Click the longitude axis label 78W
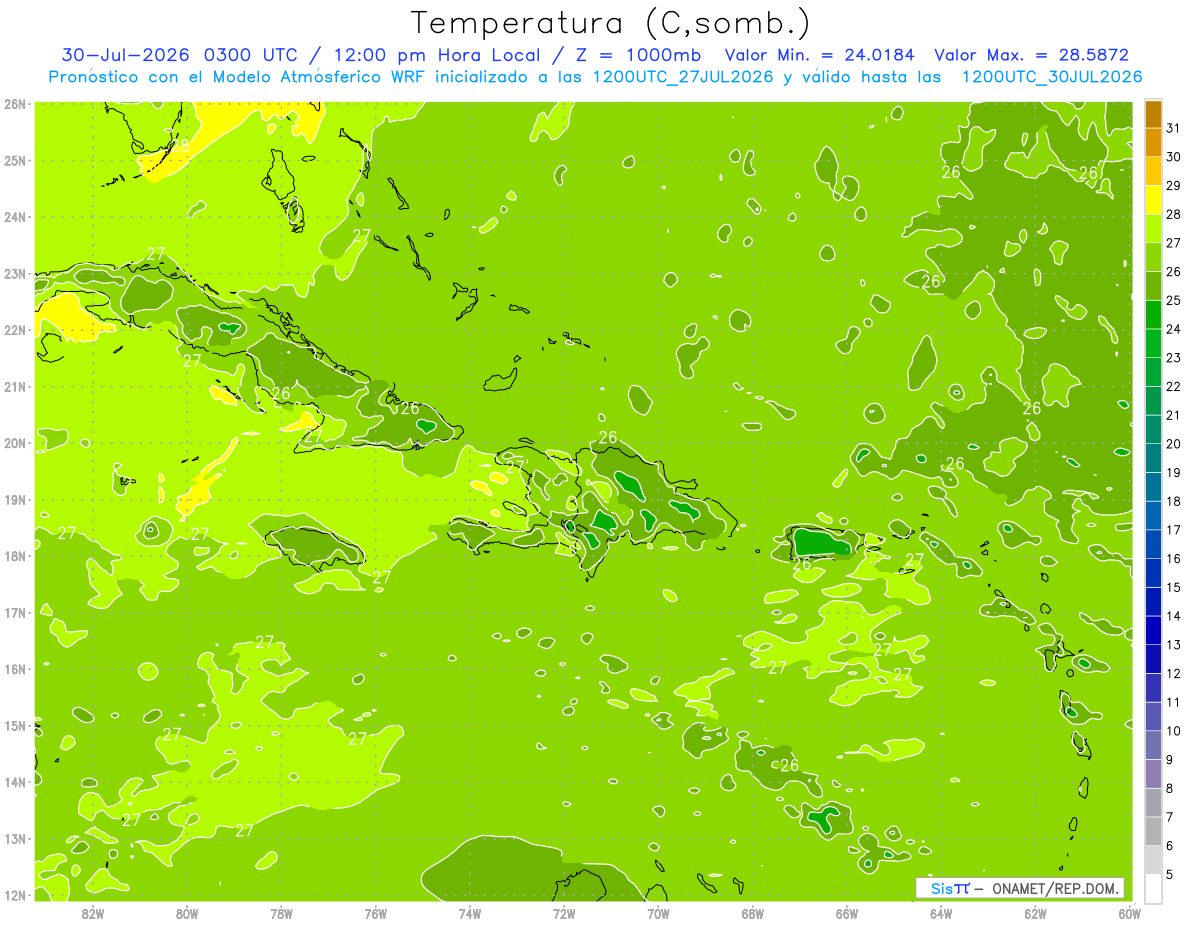Viewport: 1200px width, 927px height. click(281, 913)
